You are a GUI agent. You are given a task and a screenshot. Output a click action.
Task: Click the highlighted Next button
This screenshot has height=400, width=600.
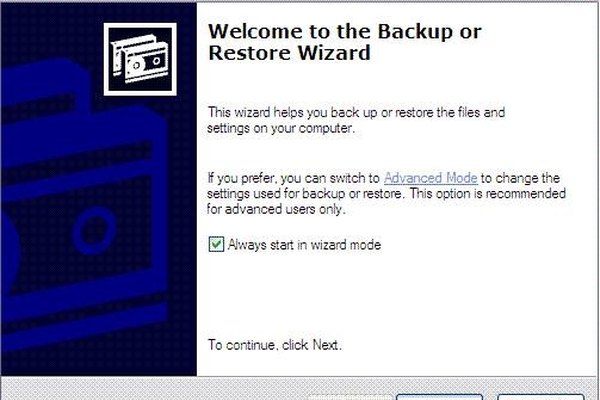pos(439,397)
